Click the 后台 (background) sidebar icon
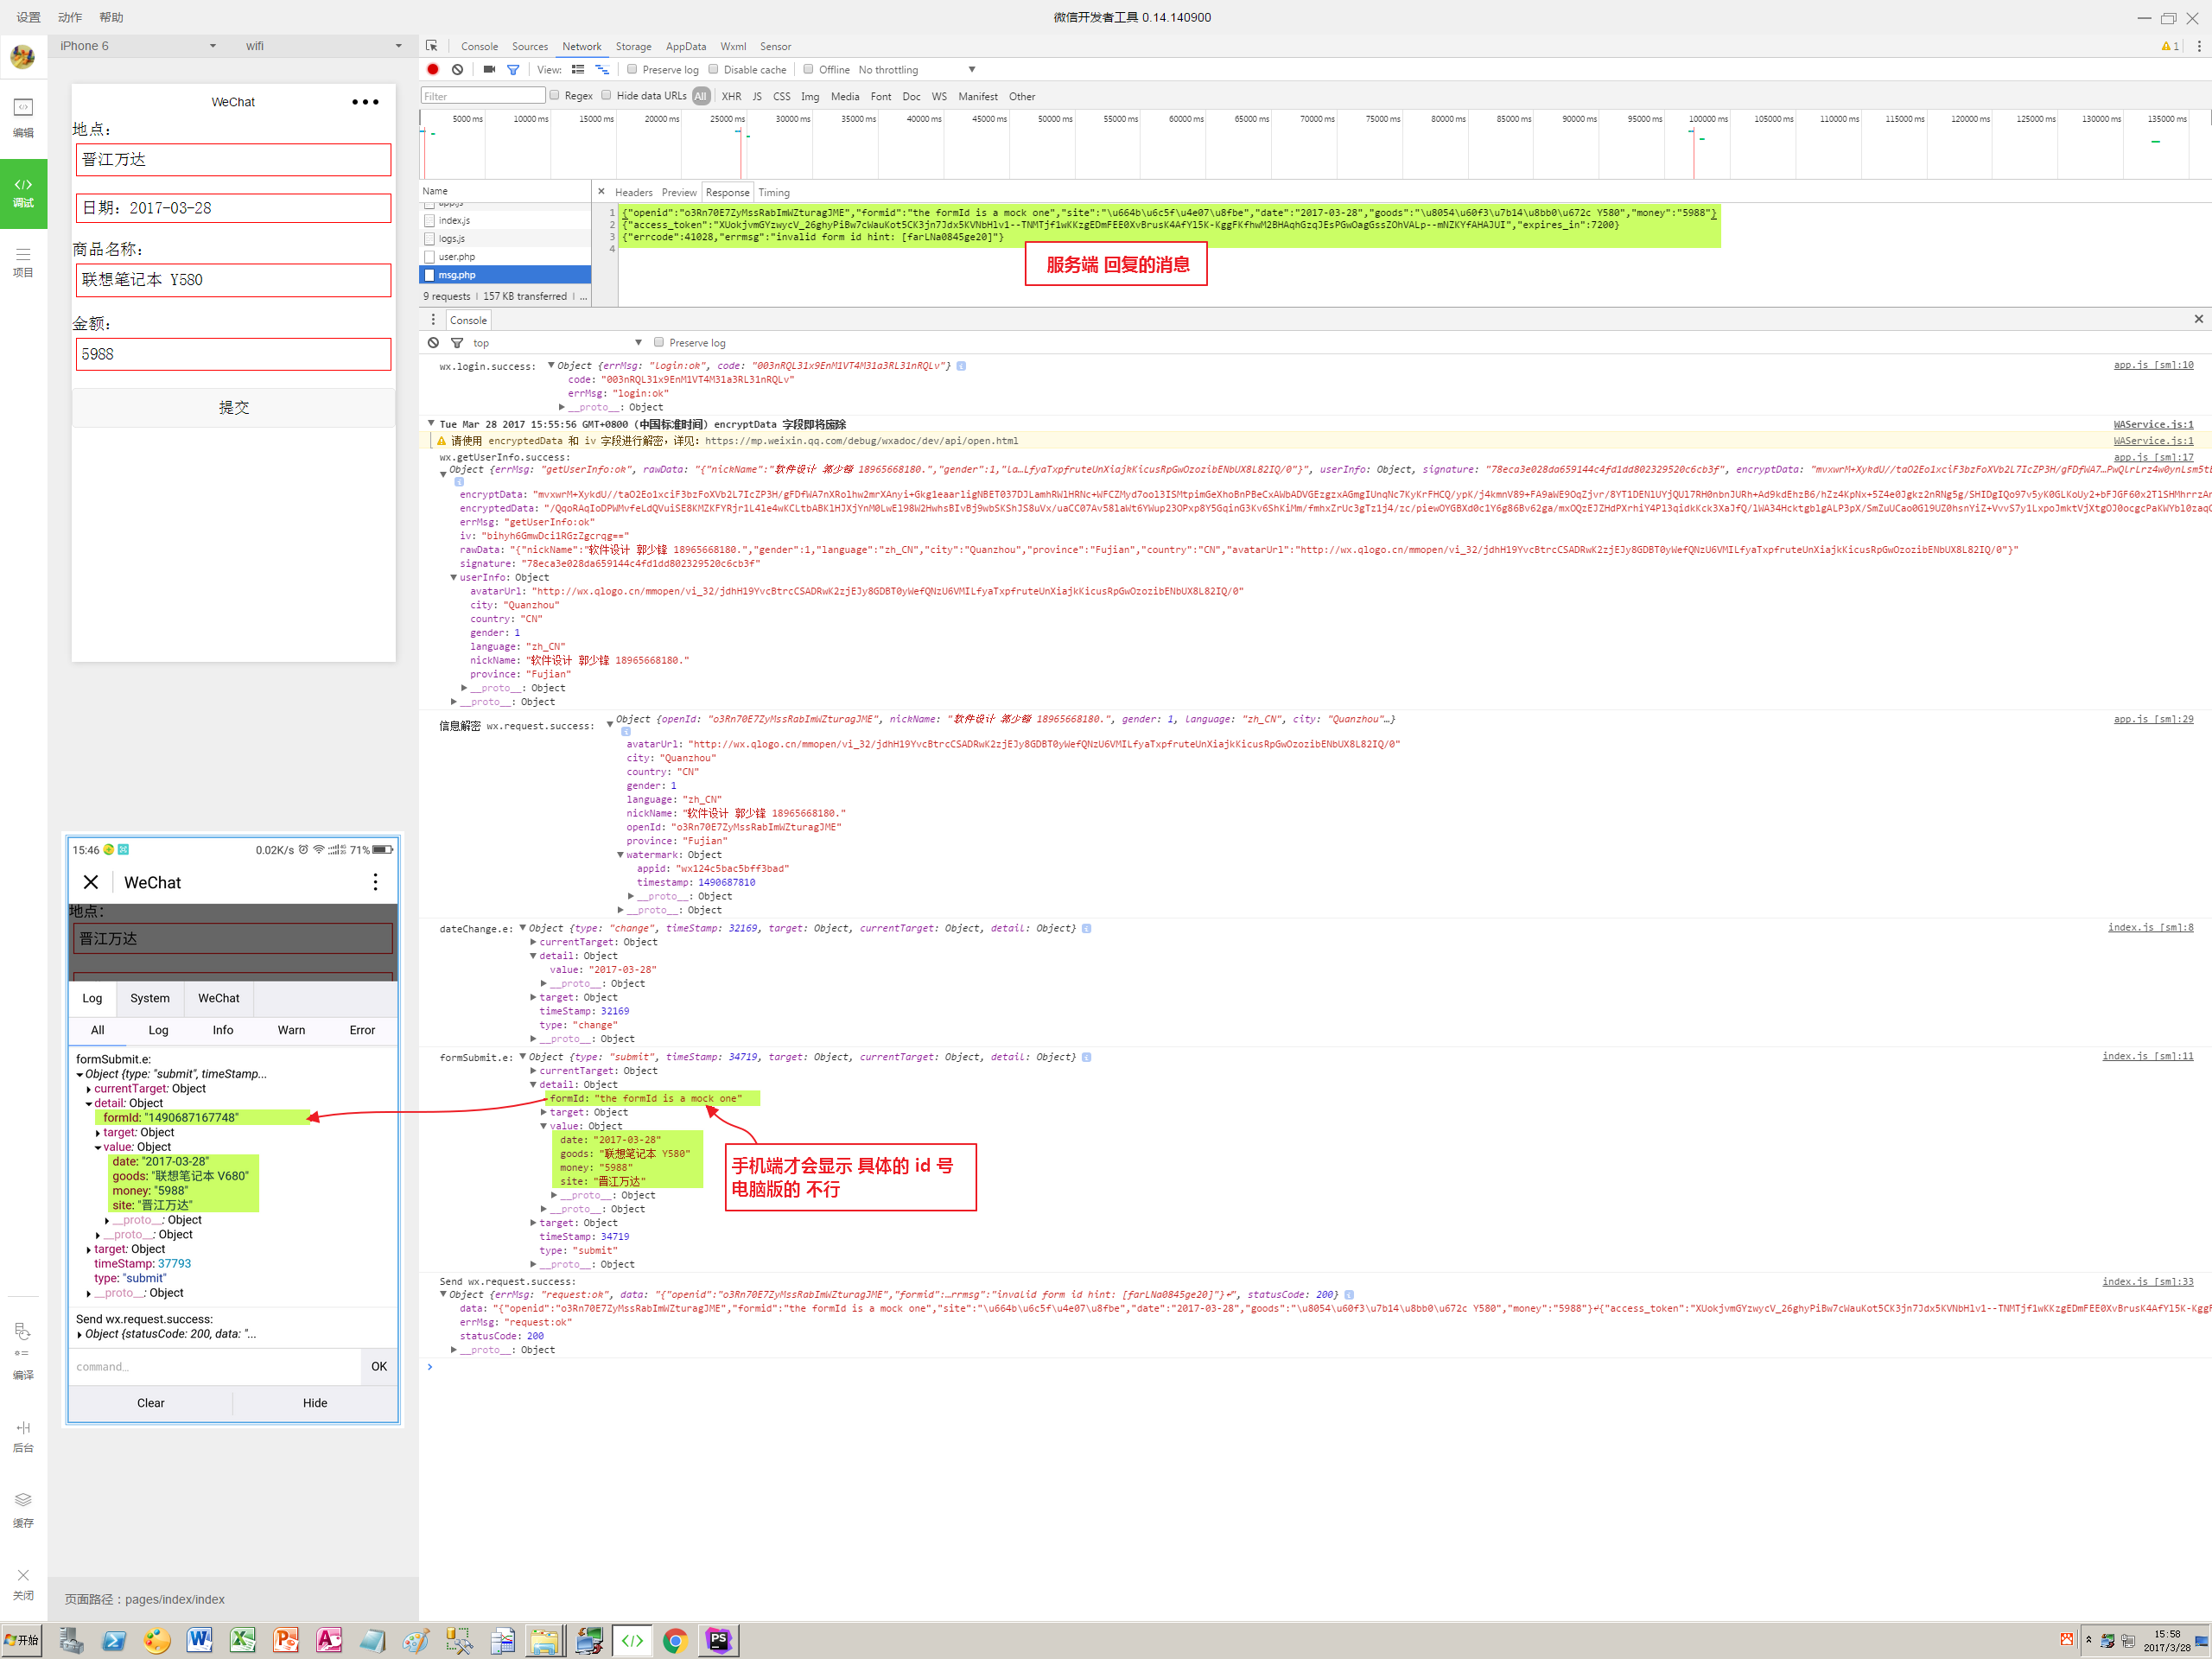This screenshot has width=2212, height=1659. coord(23,1436)
